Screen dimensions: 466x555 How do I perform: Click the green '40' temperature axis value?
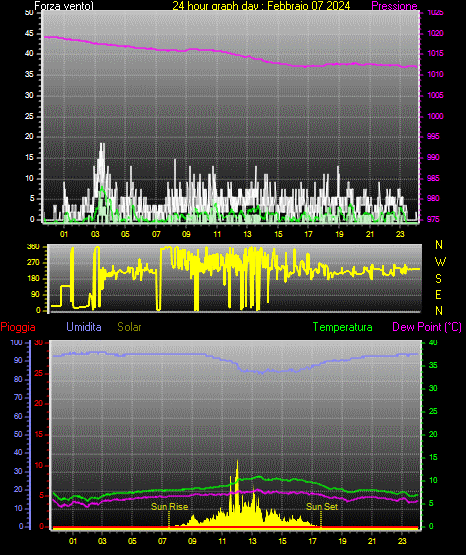coord(433,342)
